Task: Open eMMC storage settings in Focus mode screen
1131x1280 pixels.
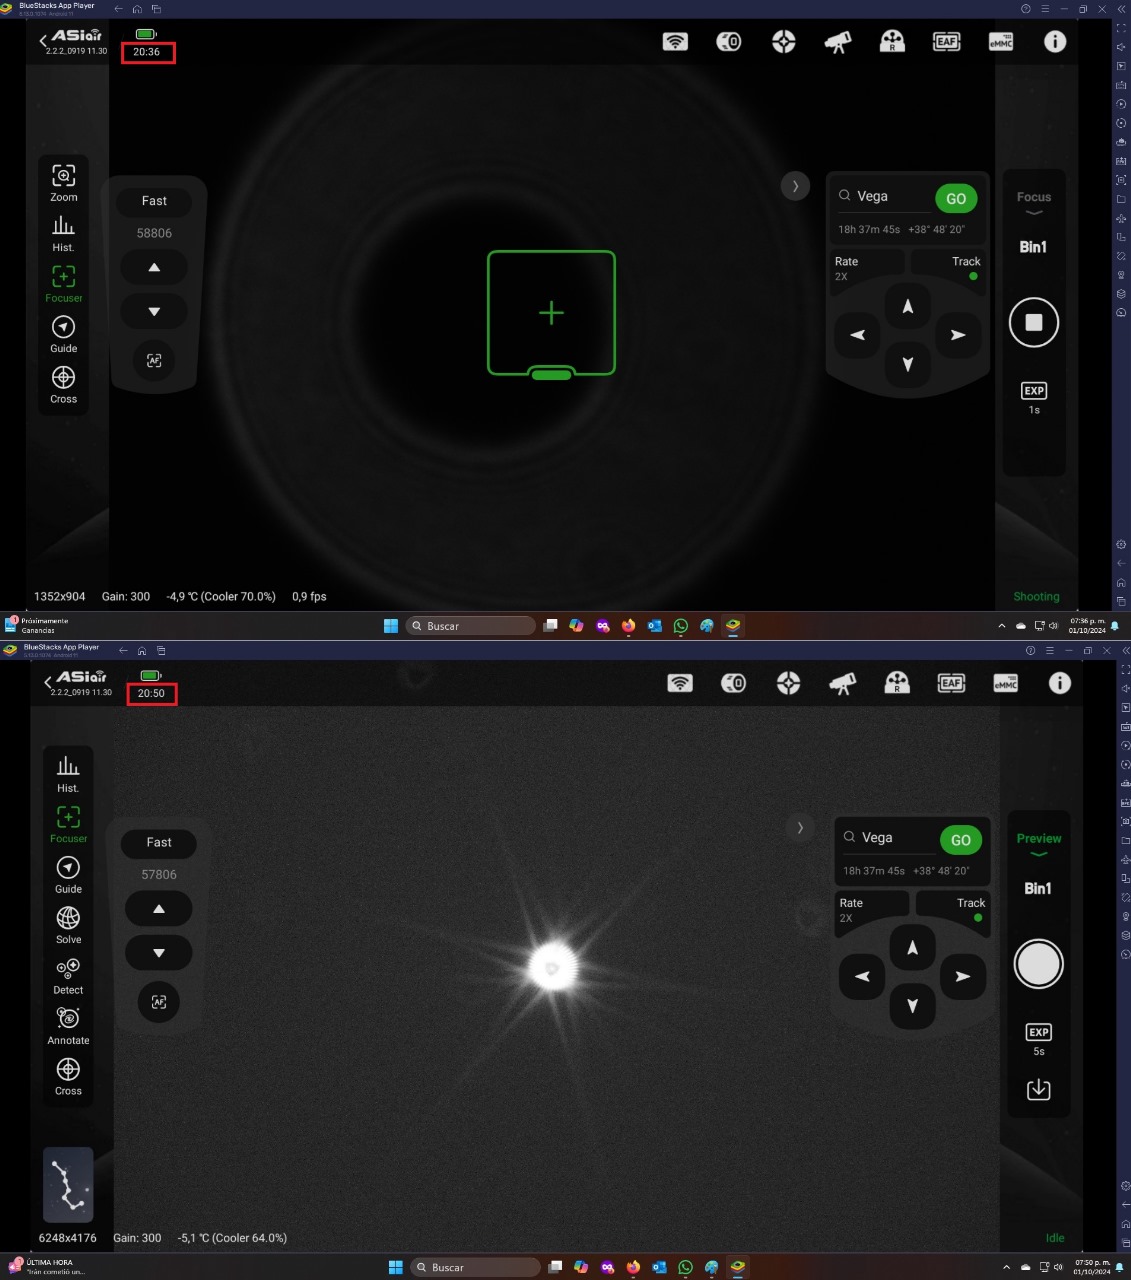Action: [x=1001, y=42]
